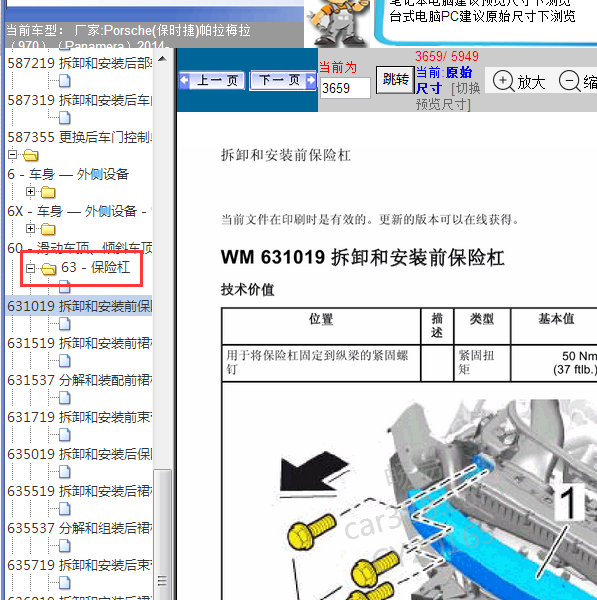Click folder icon below 6X - 车身 外侧设备
Image resolution: width=597 pixels, height=600 pixels.
tap(48, 229)
